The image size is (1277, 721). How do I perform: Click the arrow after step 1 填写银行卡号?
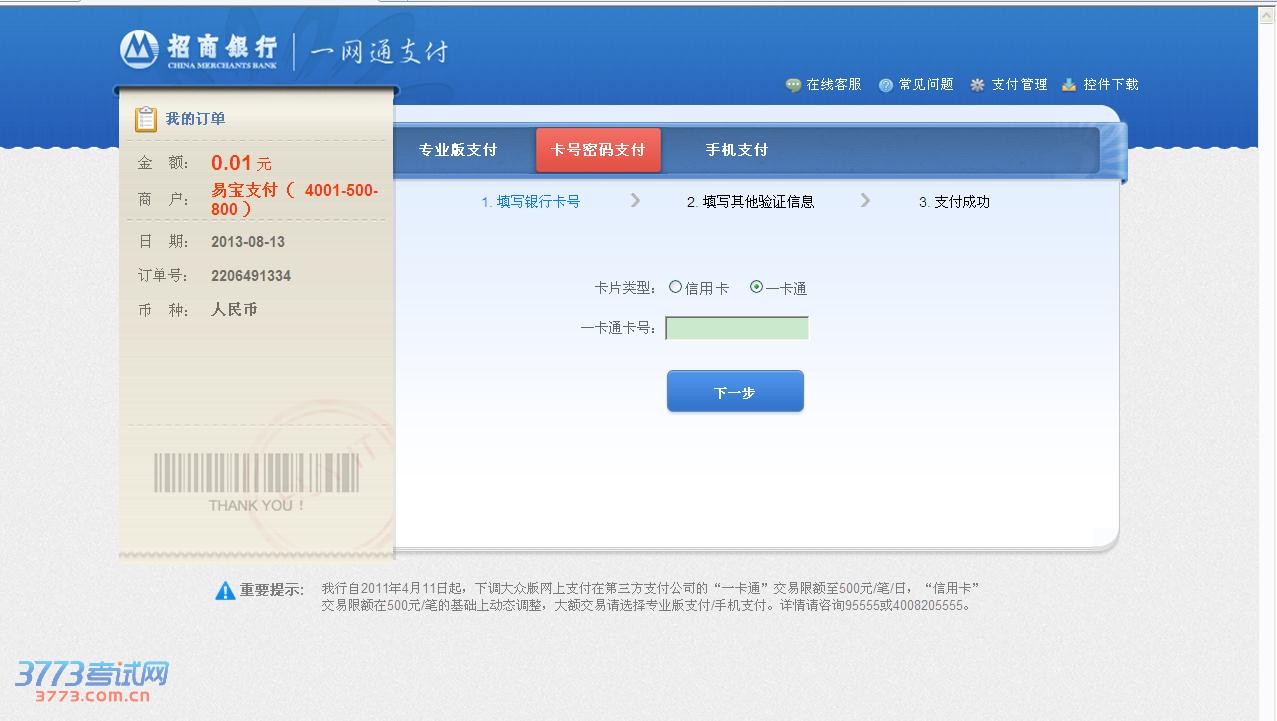point(635,201)
